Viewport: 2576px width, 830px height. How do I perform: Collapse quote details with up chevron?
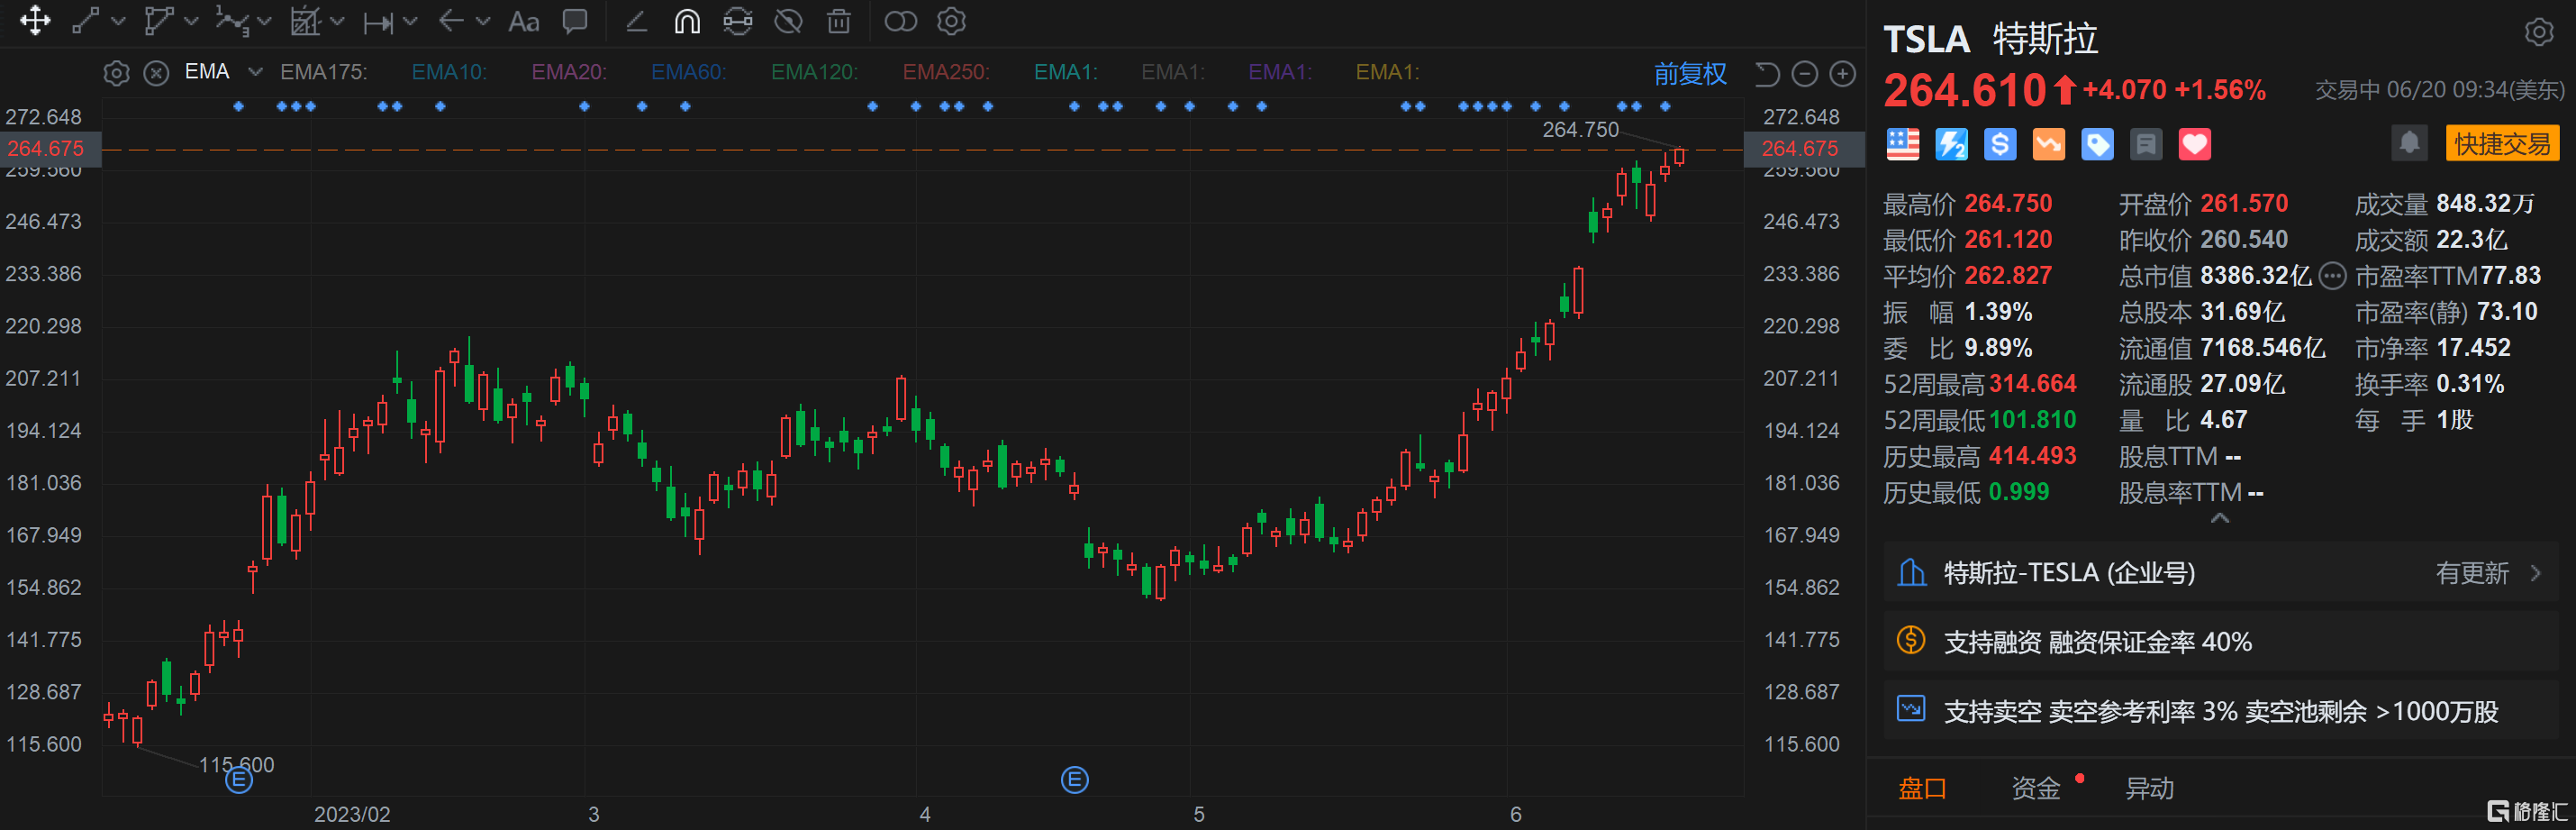click(x=2220, y=518)
